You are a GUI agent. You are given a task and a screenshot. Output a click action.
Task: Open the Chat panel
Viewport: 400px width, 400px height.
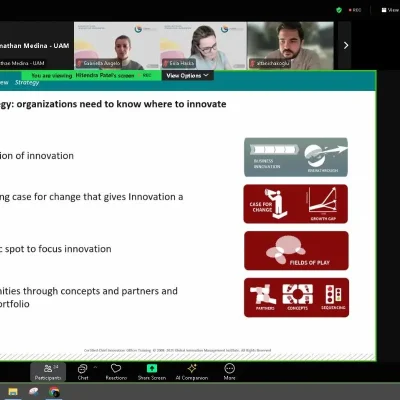point(82,372)
